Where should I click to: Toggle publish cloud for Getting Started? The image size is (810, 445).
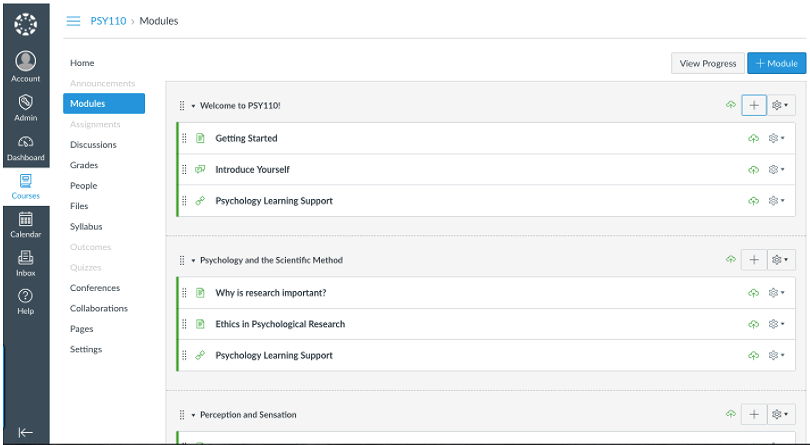click(754, 138)
